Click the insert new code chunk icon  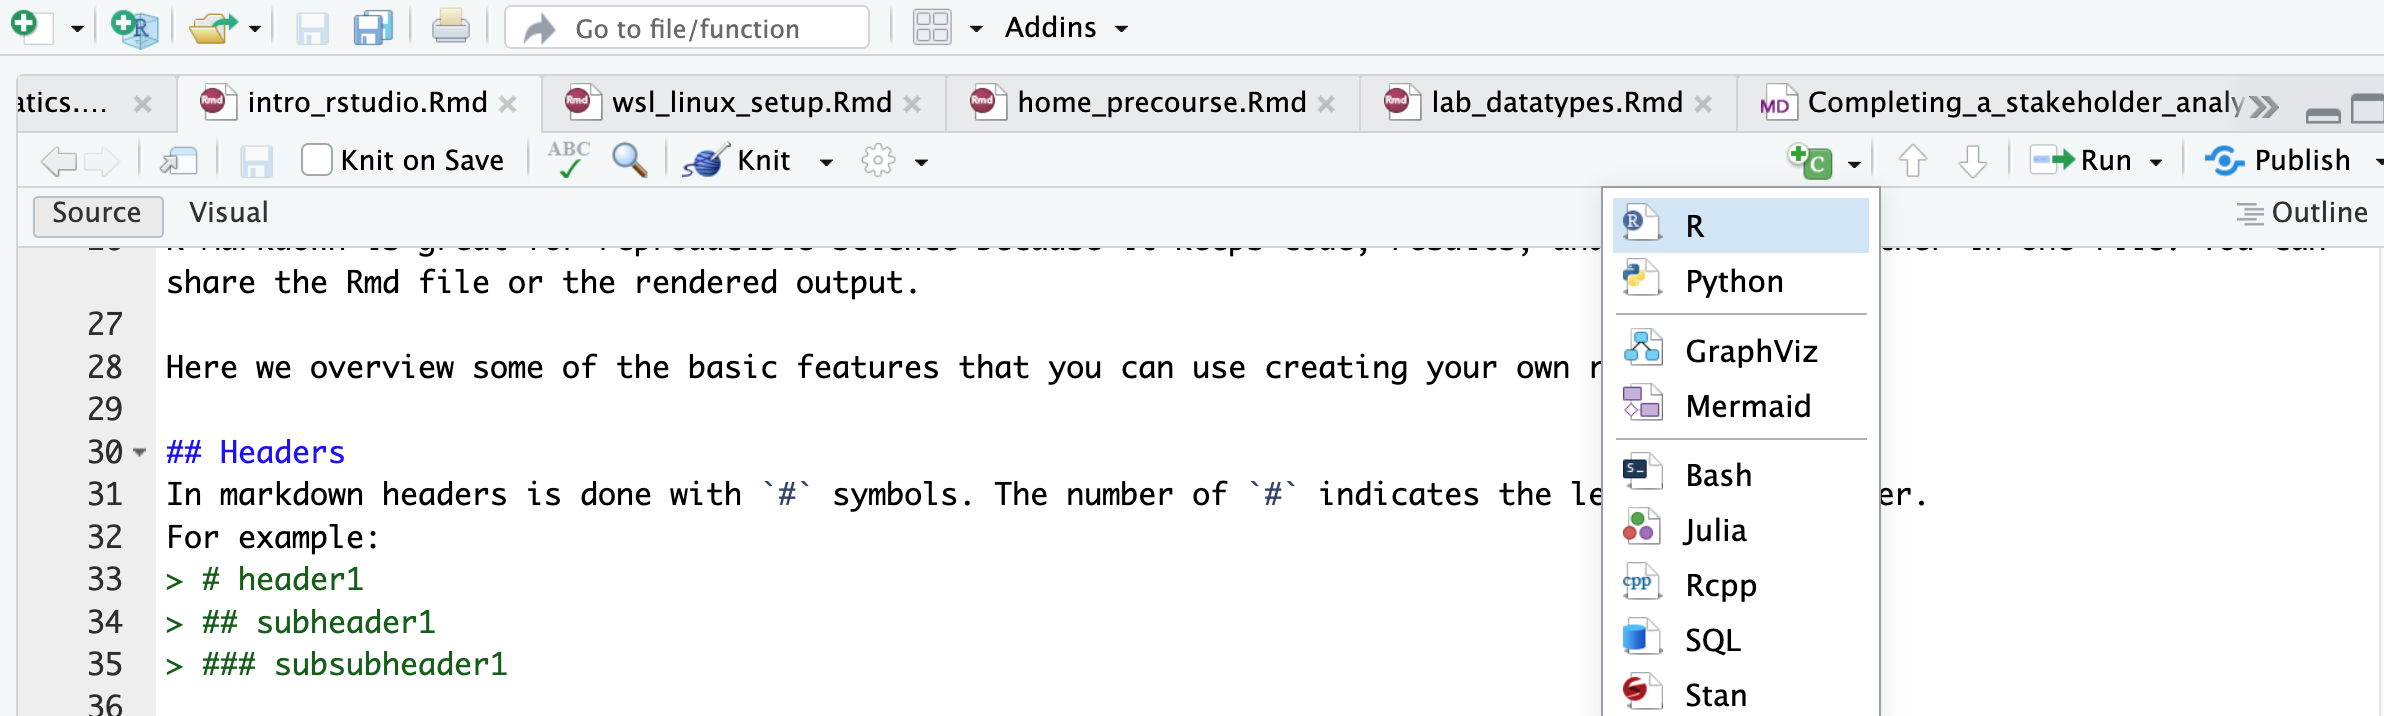[x=1809, y=161]
